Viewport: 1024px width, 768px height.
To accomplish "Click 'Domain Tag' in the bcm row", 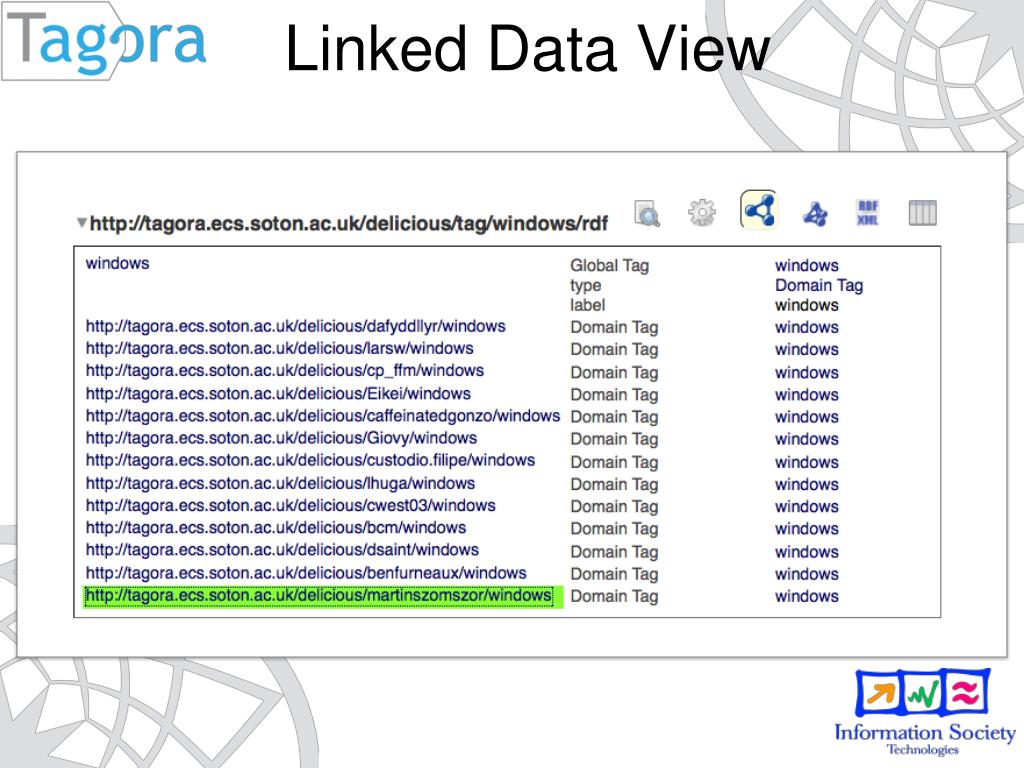I will [x=614, y=529].
